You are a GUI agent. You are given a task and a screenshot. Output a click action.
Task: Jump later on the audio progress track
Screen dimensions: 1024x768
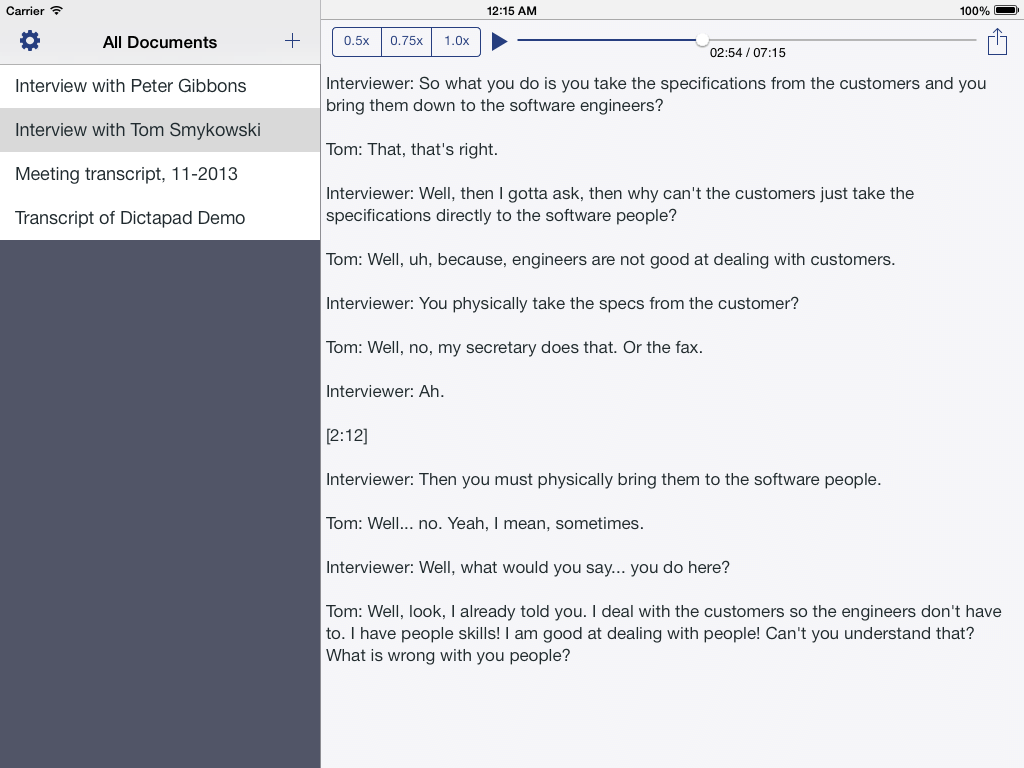[x=842, y=40]
